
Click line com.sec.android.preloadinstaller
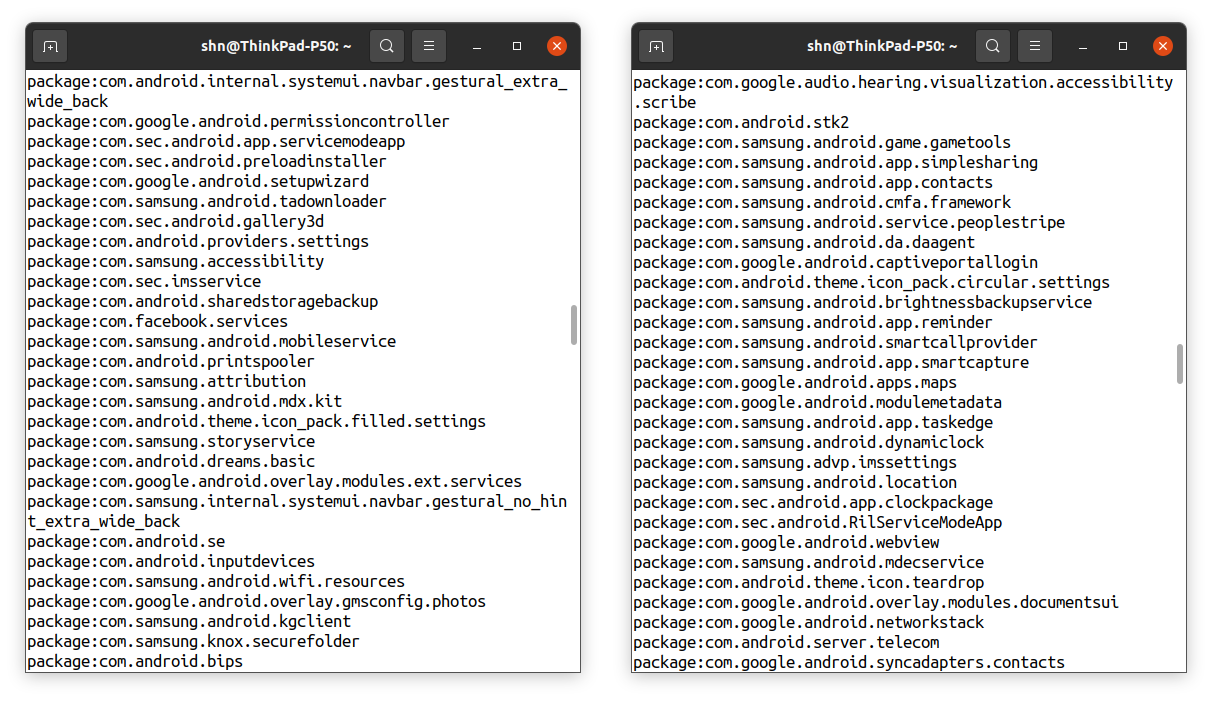pyautogui.click(x=207, y=162)
